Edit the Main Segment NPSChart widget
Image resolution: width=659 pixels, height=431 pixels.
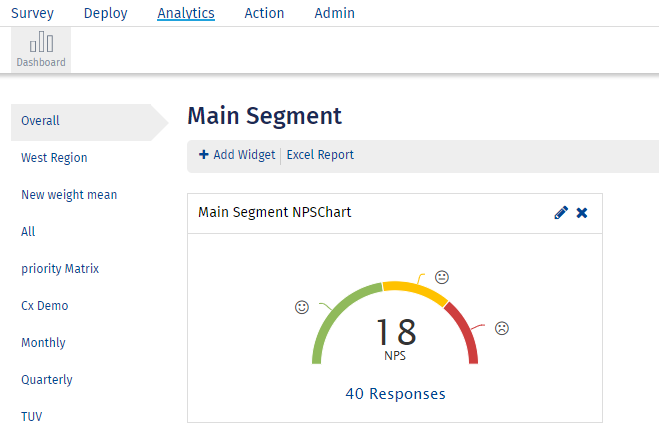[561, 213]
